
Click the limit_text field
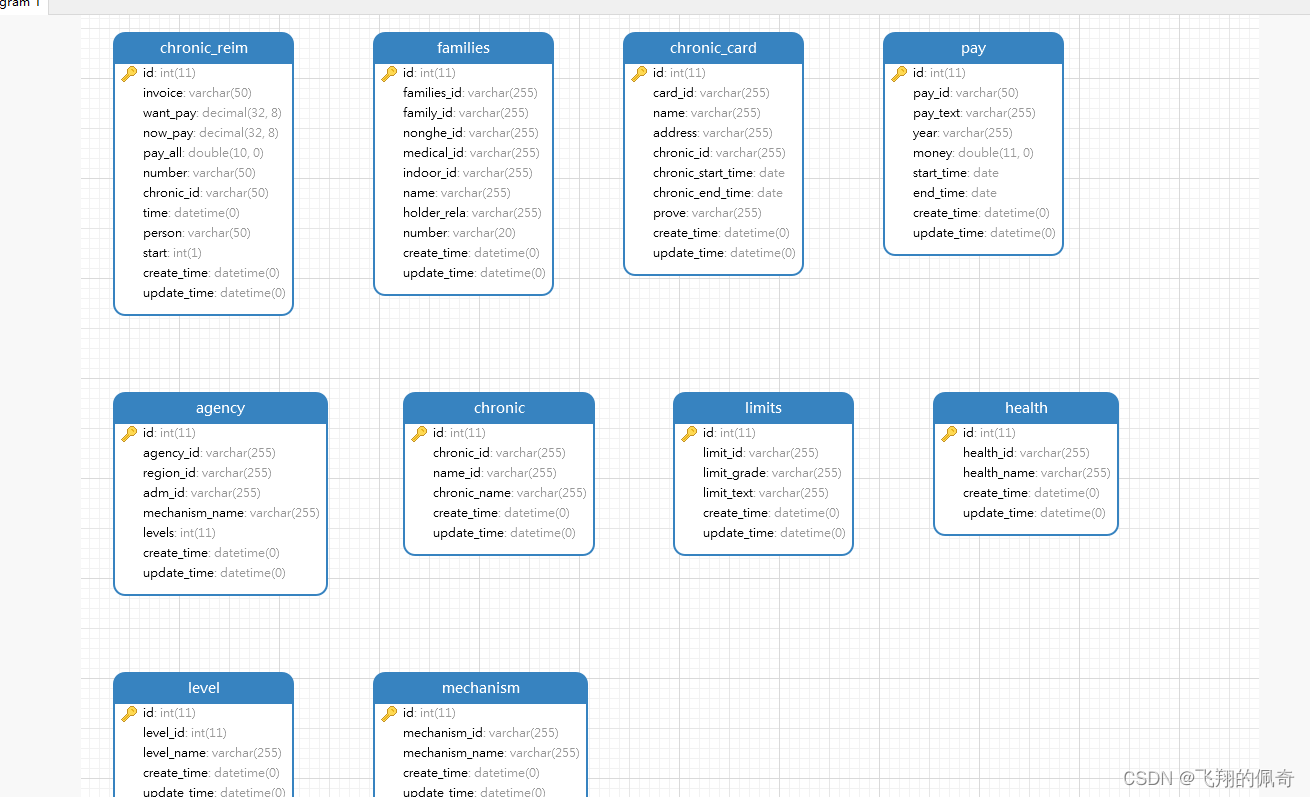pyautogui.click(x=766, y=493)
